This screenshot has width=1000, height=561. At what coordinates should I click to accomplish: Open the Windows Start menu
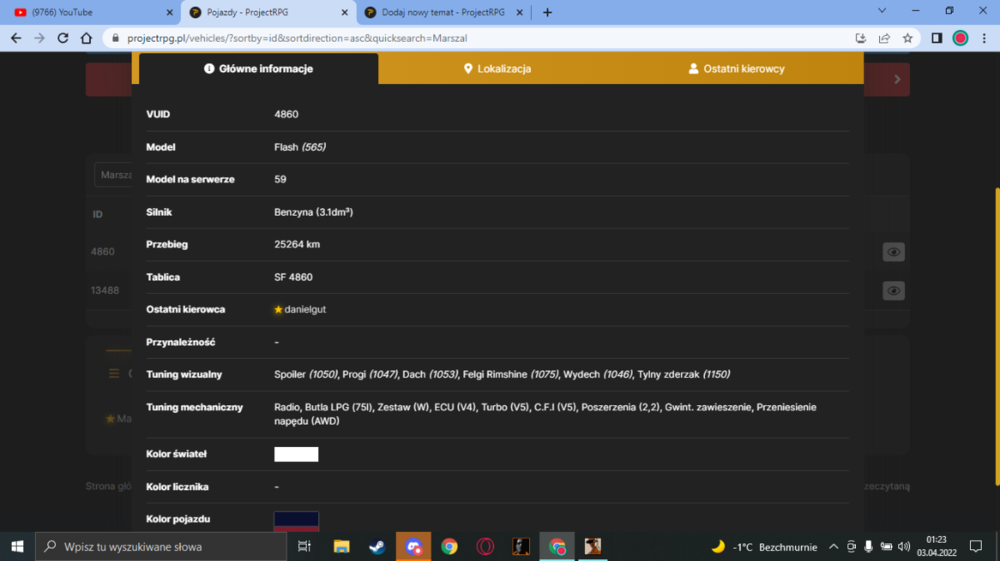click(17, 546)
